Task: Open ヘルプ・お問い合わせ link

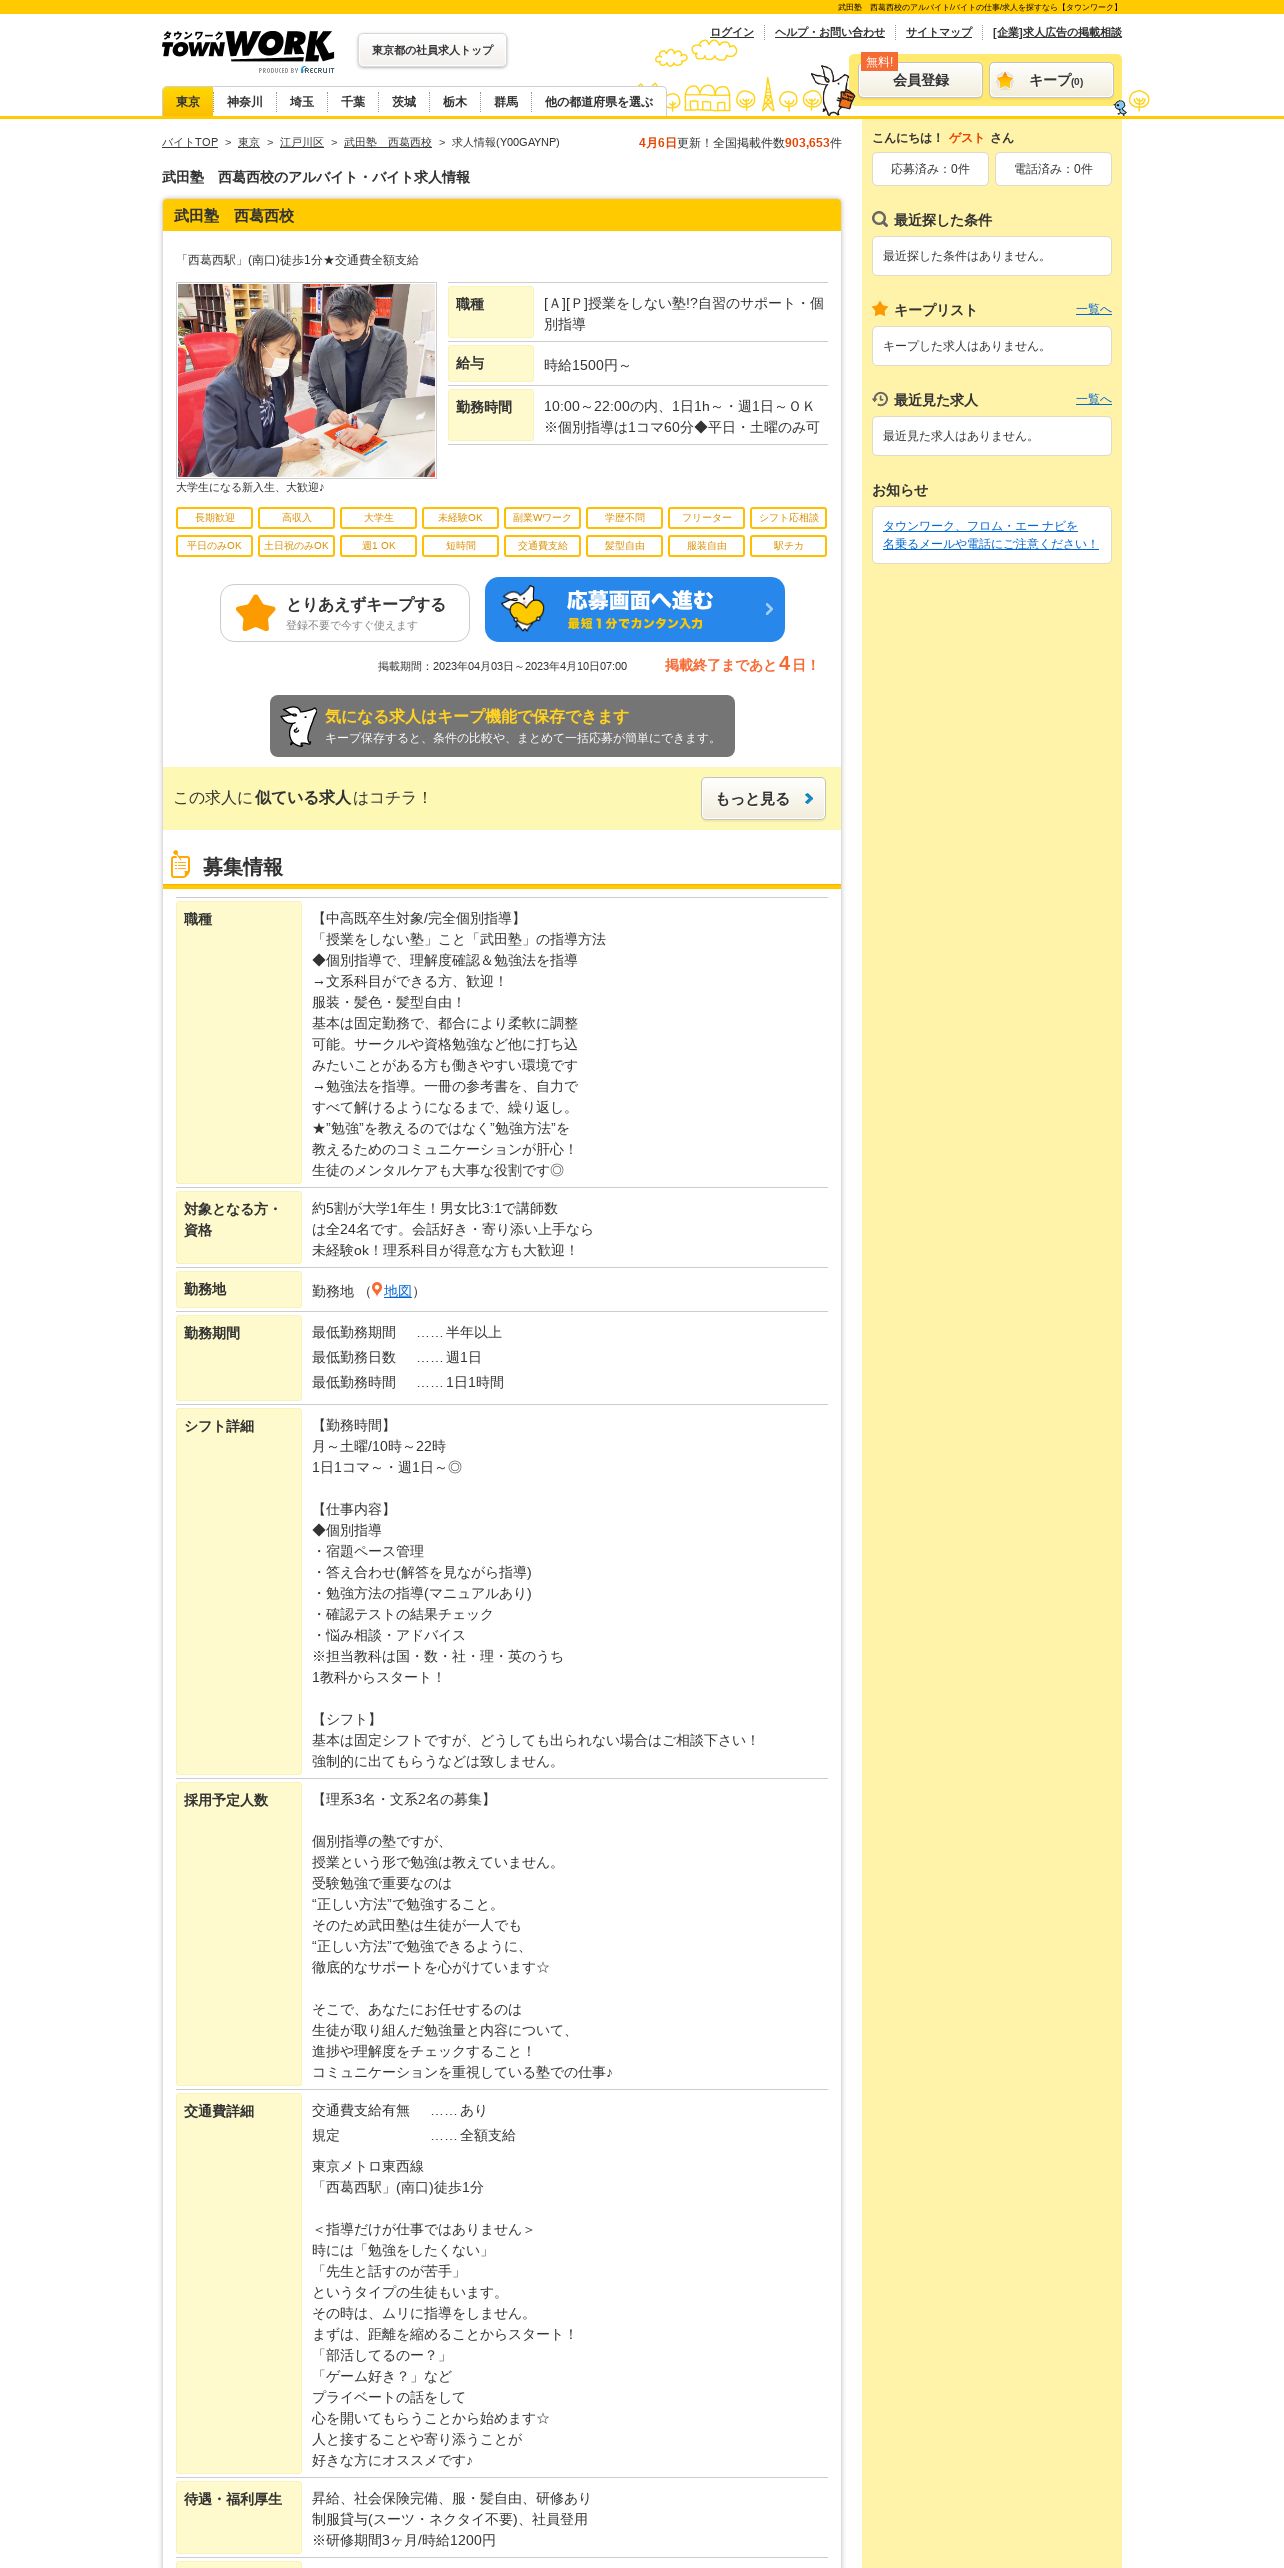Action: pyautogui.click(x=830, y=32)
